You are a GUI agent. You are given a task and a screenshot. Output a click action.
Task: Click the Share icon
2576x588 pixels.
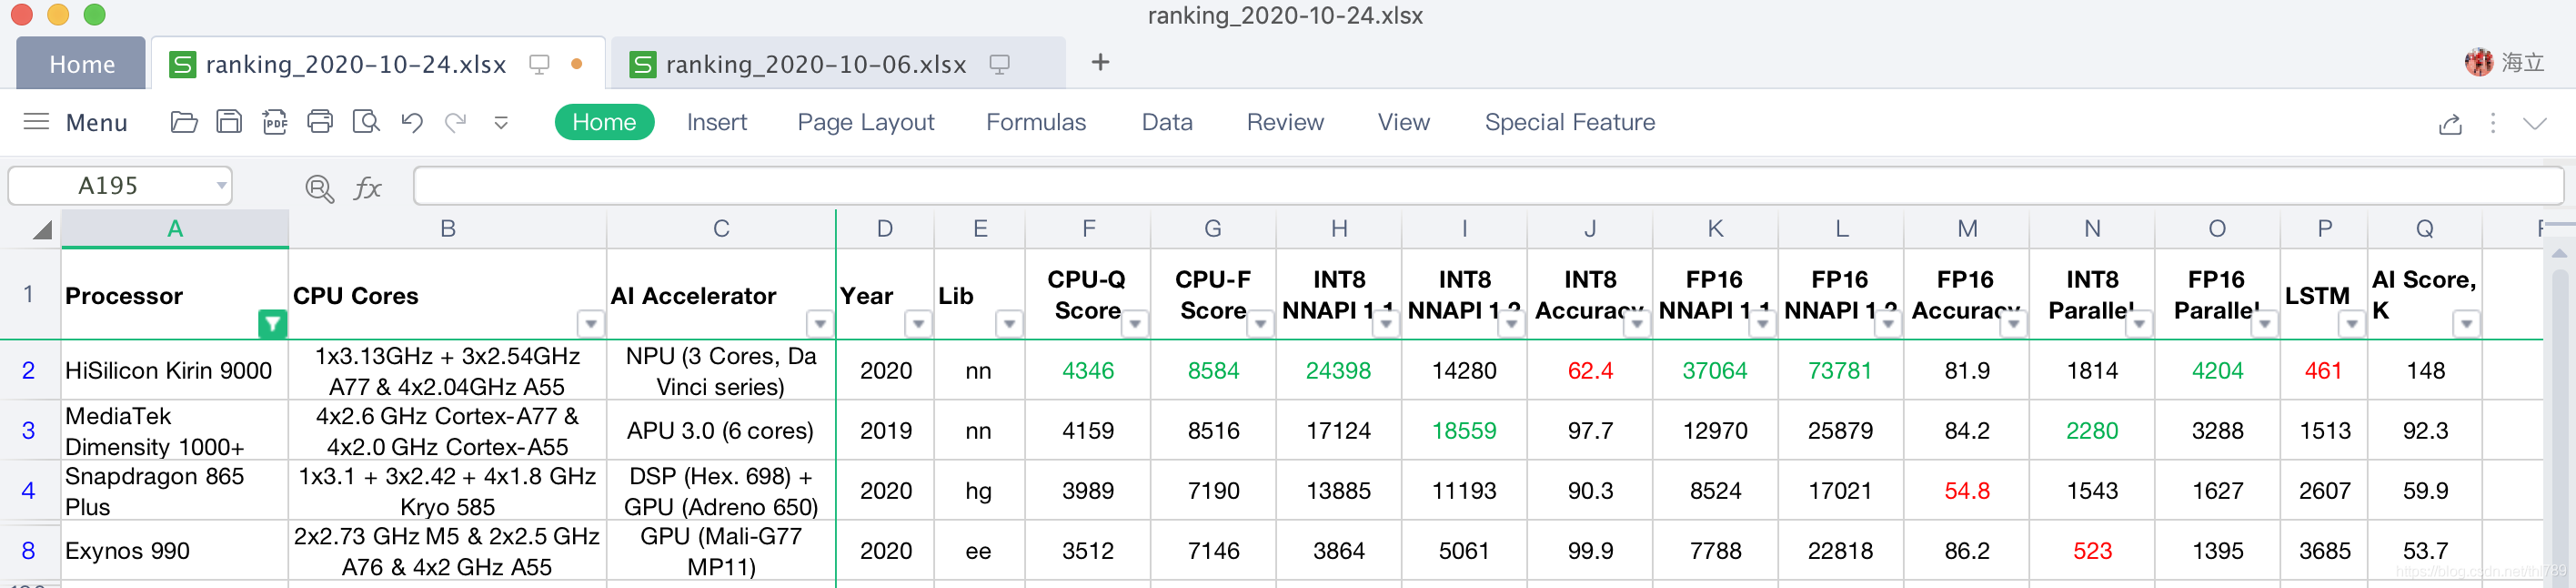(2450, 124)
